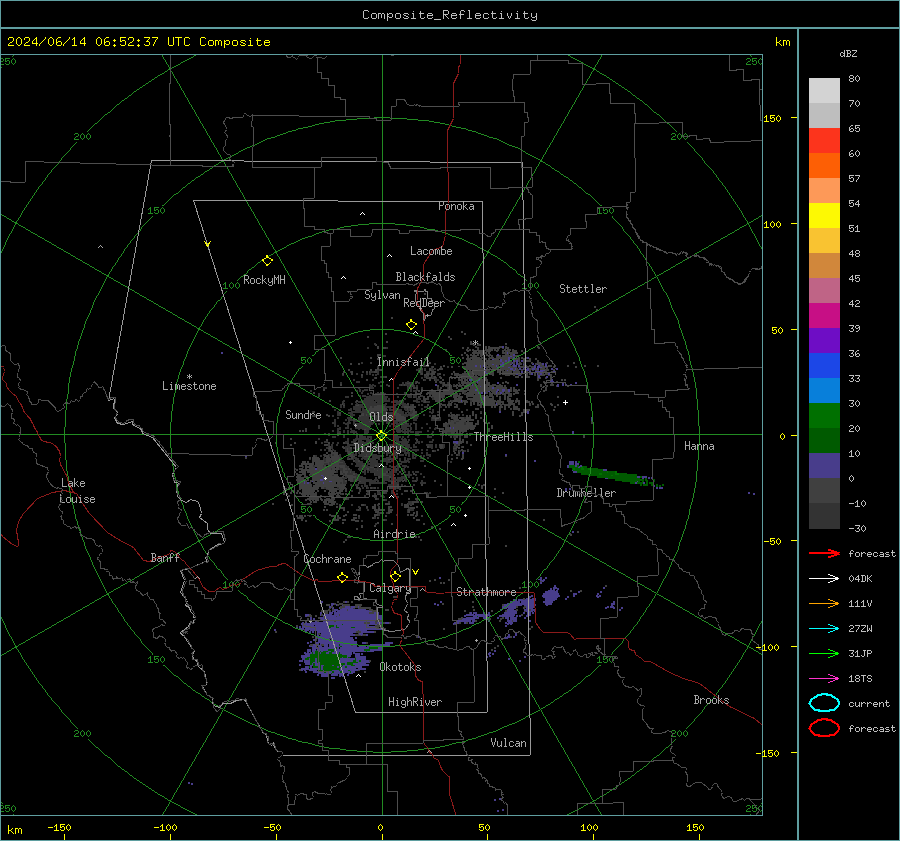900x841 pixels.
Task: Click the asterisk marker above Limestone
Action: tap(189, 377)
